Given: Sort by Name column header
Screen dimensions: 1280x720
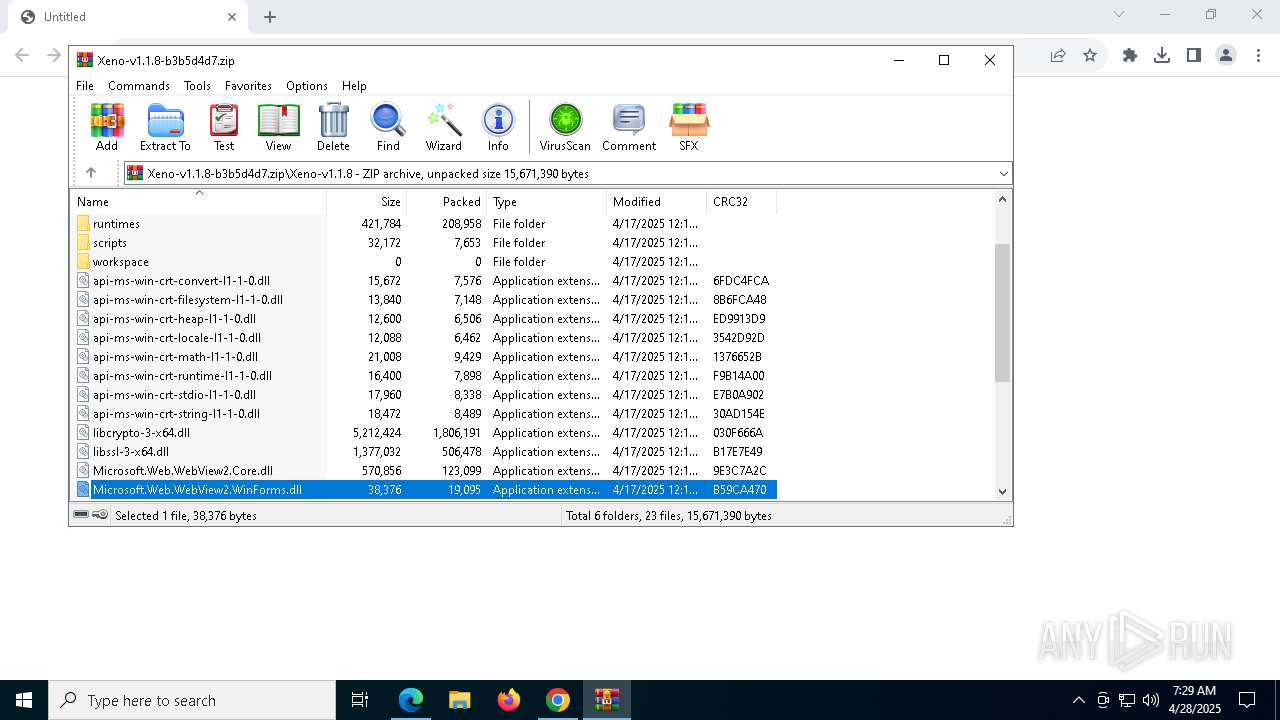Looking at the screenshot, I should (199, 201).
